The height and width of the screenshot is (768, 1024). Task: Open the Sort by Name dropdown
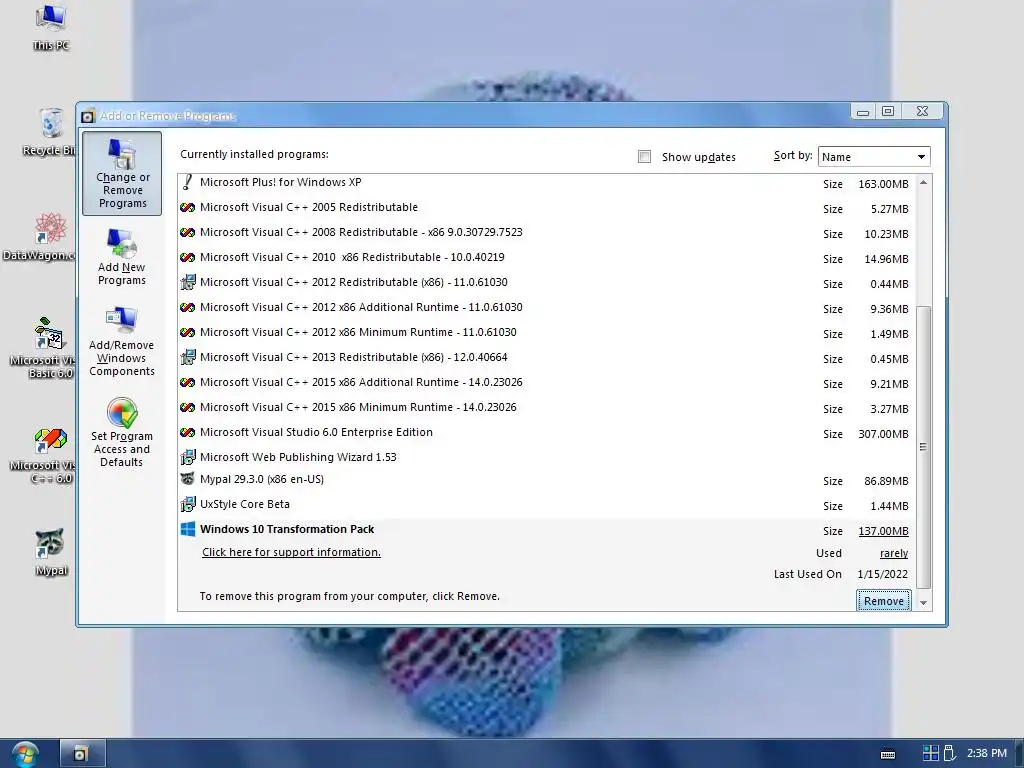coord(874,157)
